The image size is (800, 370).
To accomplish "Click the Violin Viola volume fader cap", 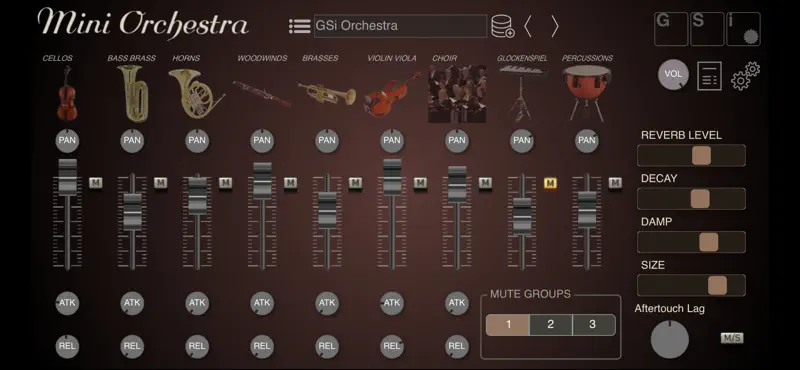I will pos(392,177).
